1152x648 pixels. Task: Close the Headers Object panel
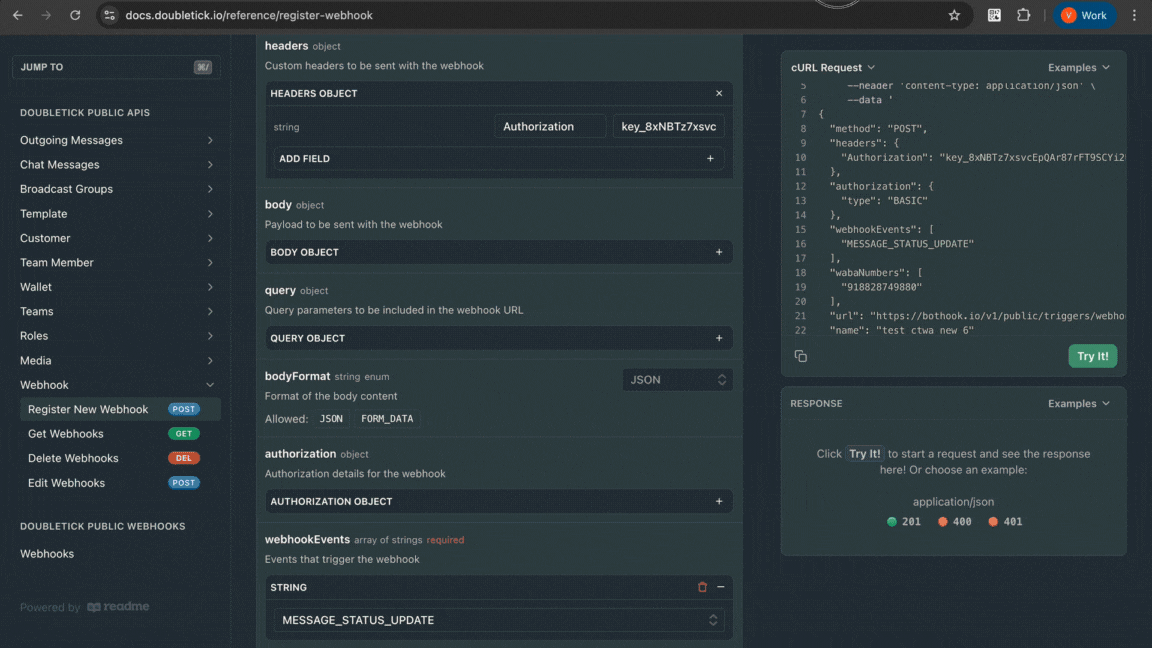[x=718, y=93]
